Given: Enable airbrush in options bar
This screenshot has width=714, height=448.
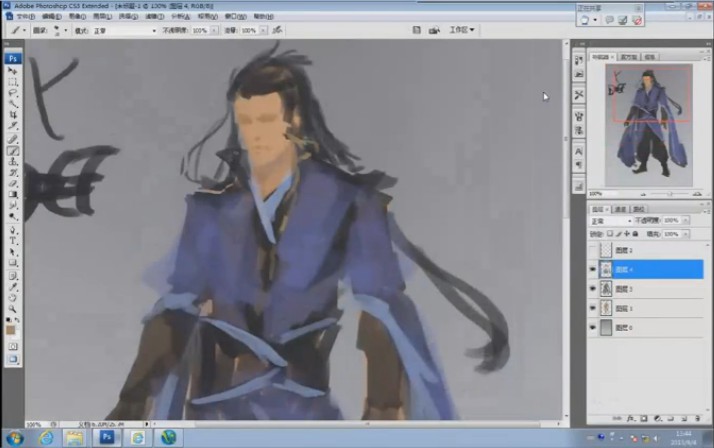Looking at the screenshot, I should (x=277, y=30).
